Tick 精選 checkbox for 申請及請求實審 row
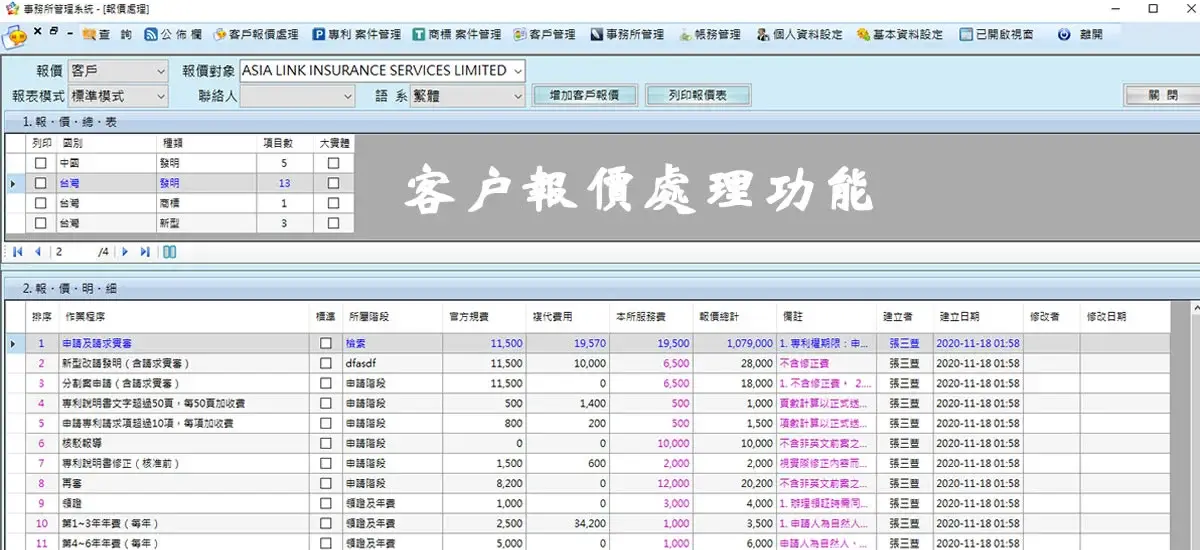This screenshot has height=550, width=1200. pyautogui.click(x=325, y=343)
